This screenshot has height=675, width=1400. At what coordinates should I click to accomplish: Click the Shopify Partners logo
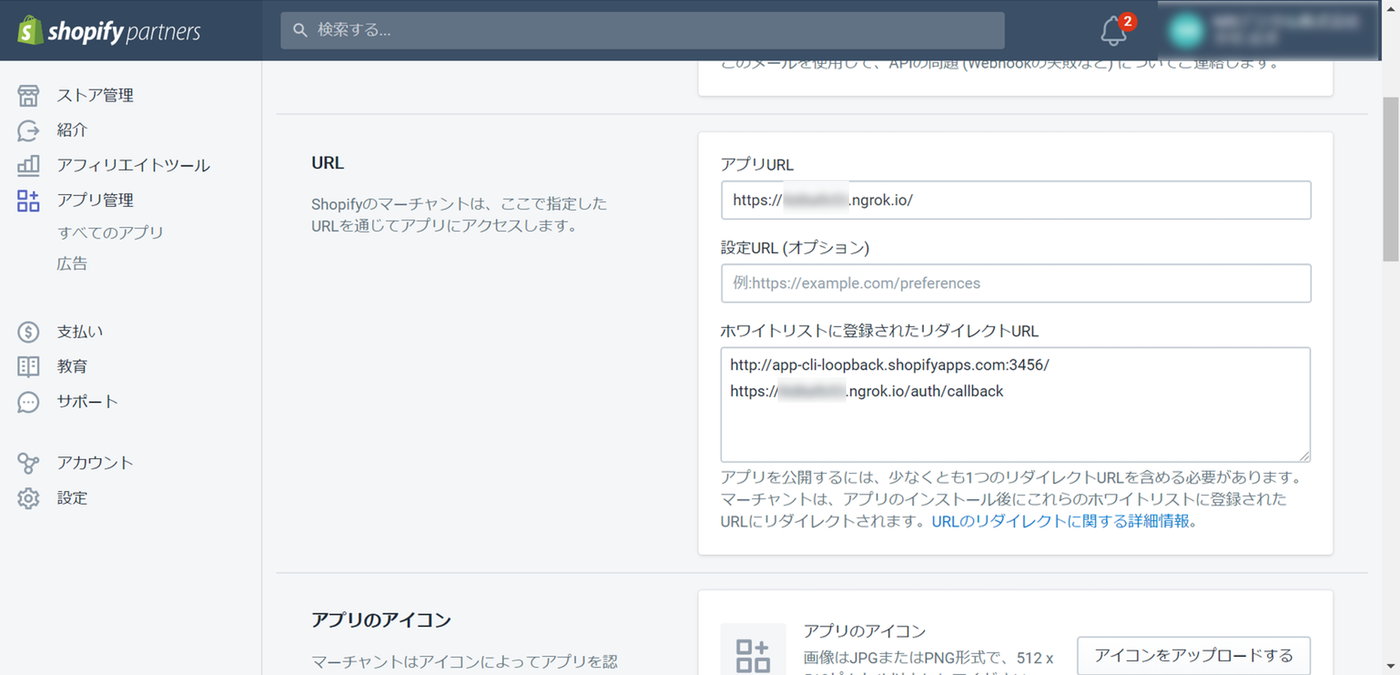109,31
